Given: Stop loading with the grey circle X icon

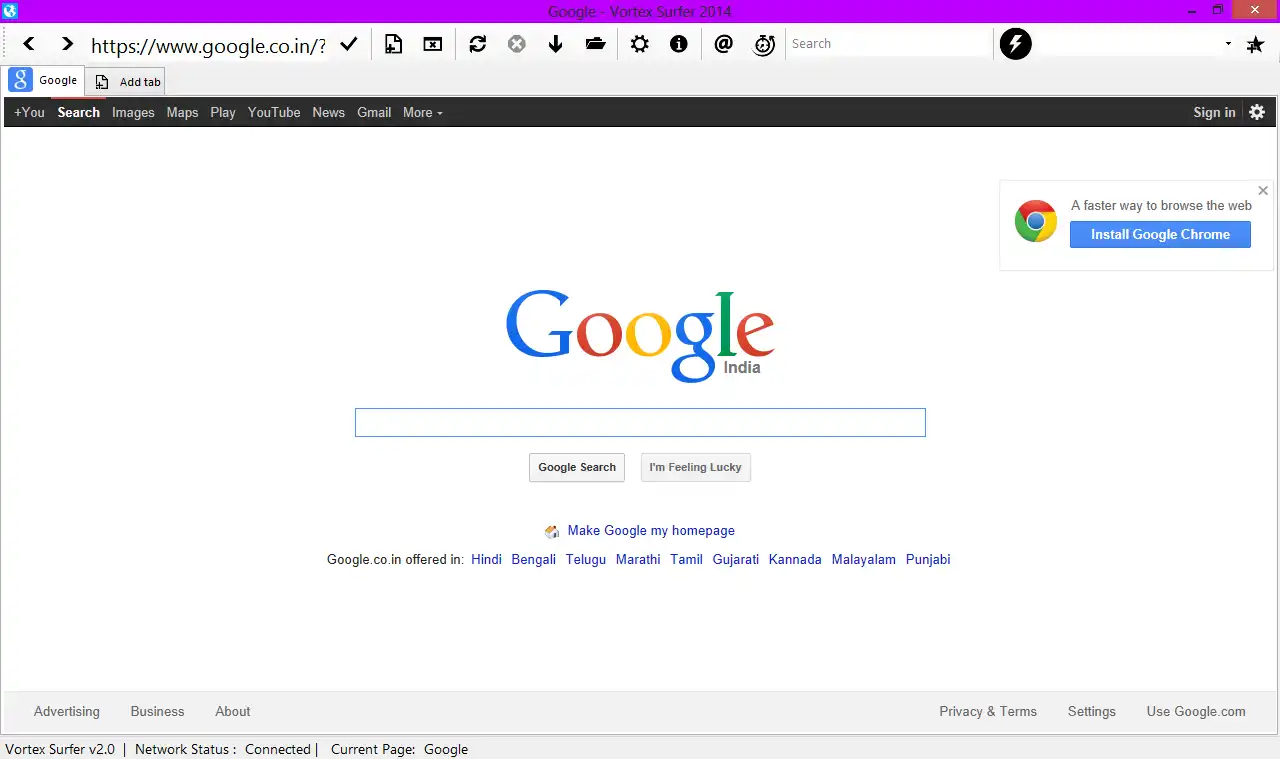Looking at the screenshot, I should 517,44.
